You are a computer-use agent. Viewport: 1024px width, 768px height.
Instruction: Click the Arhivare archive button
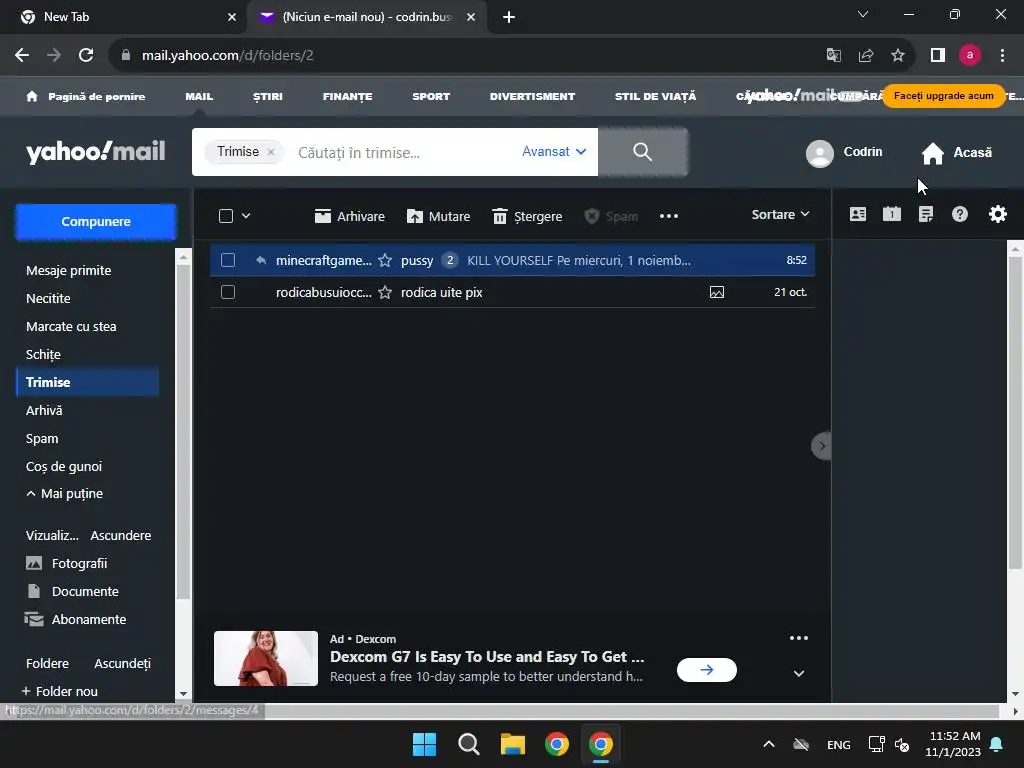click(x=349, y=217)
